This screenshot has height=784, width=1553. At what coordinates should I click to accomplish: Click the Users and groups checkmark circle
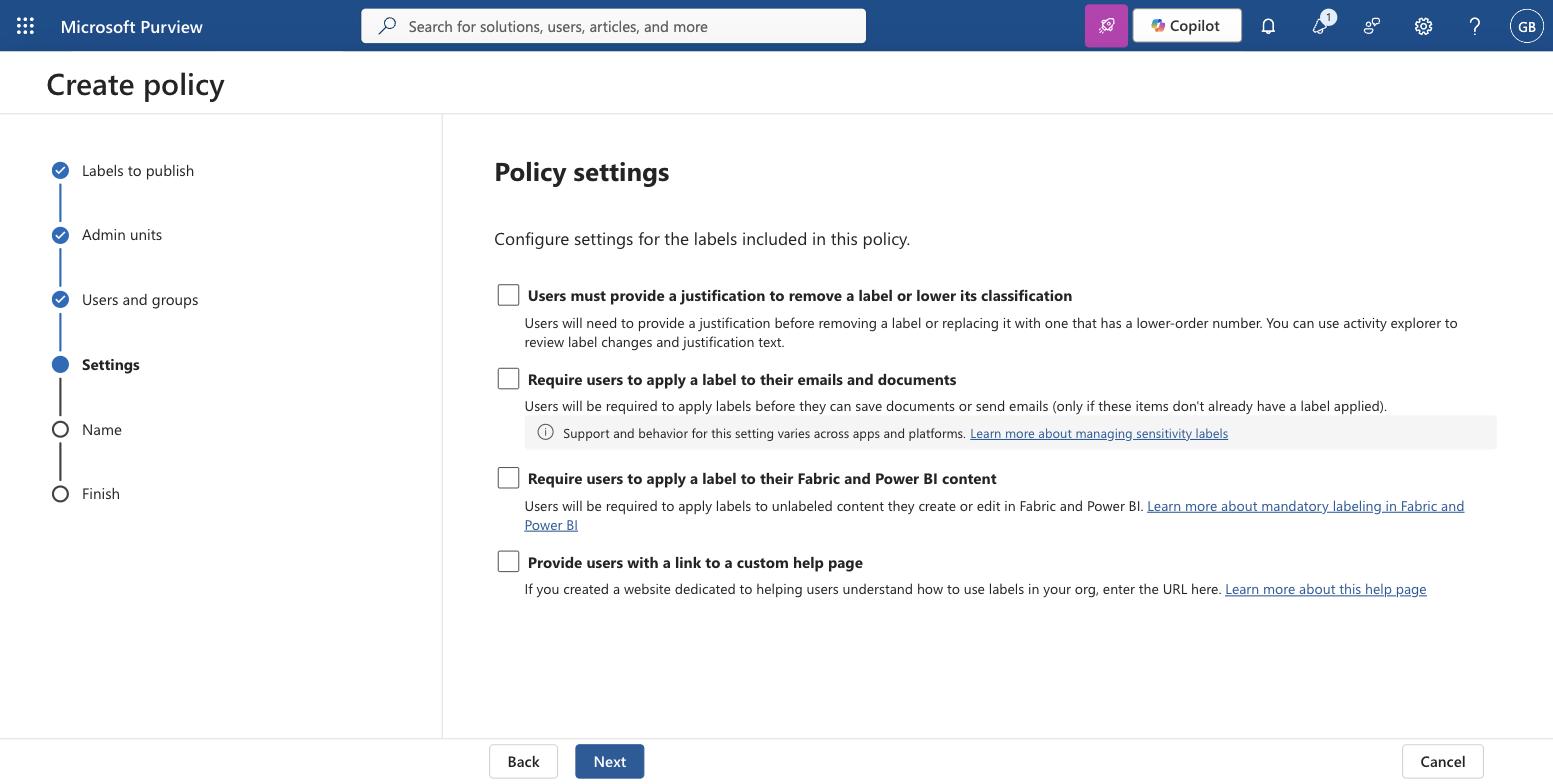tap(60, 300)
